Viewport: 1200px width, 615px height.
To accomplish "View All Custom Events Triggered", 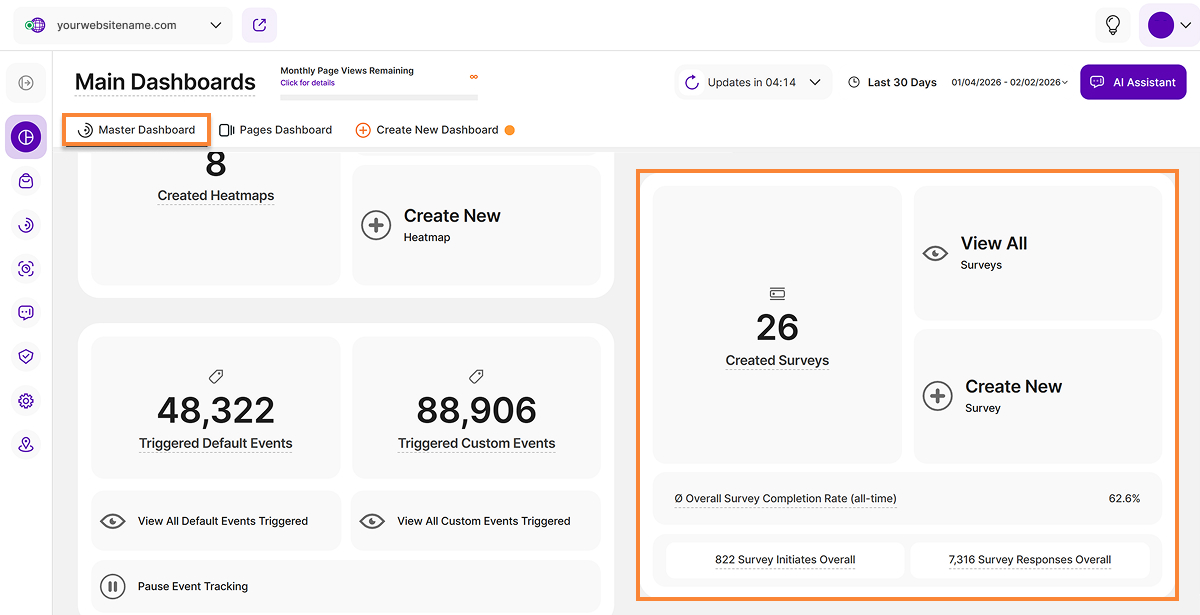I will click(x=483, y=521).
